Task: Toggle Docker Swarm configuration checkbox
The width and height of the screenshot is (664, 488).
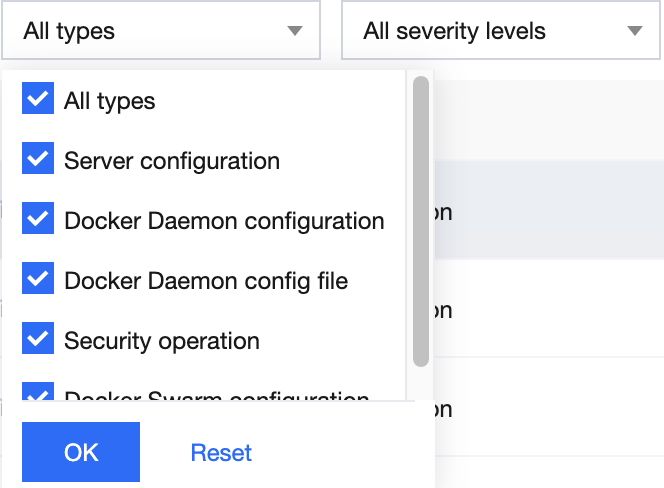Action: [x=38, y=394]
